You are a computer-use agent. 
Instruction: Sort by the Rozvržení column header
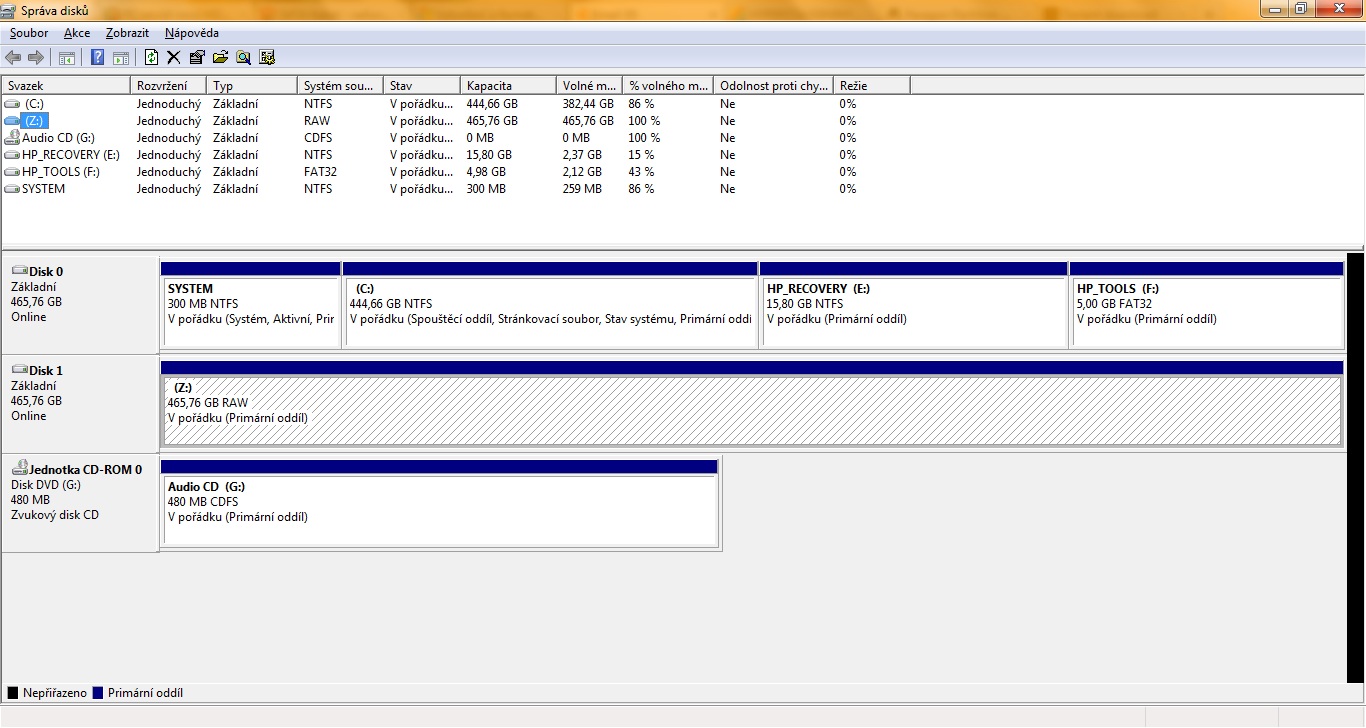click(x=169, y=86)
